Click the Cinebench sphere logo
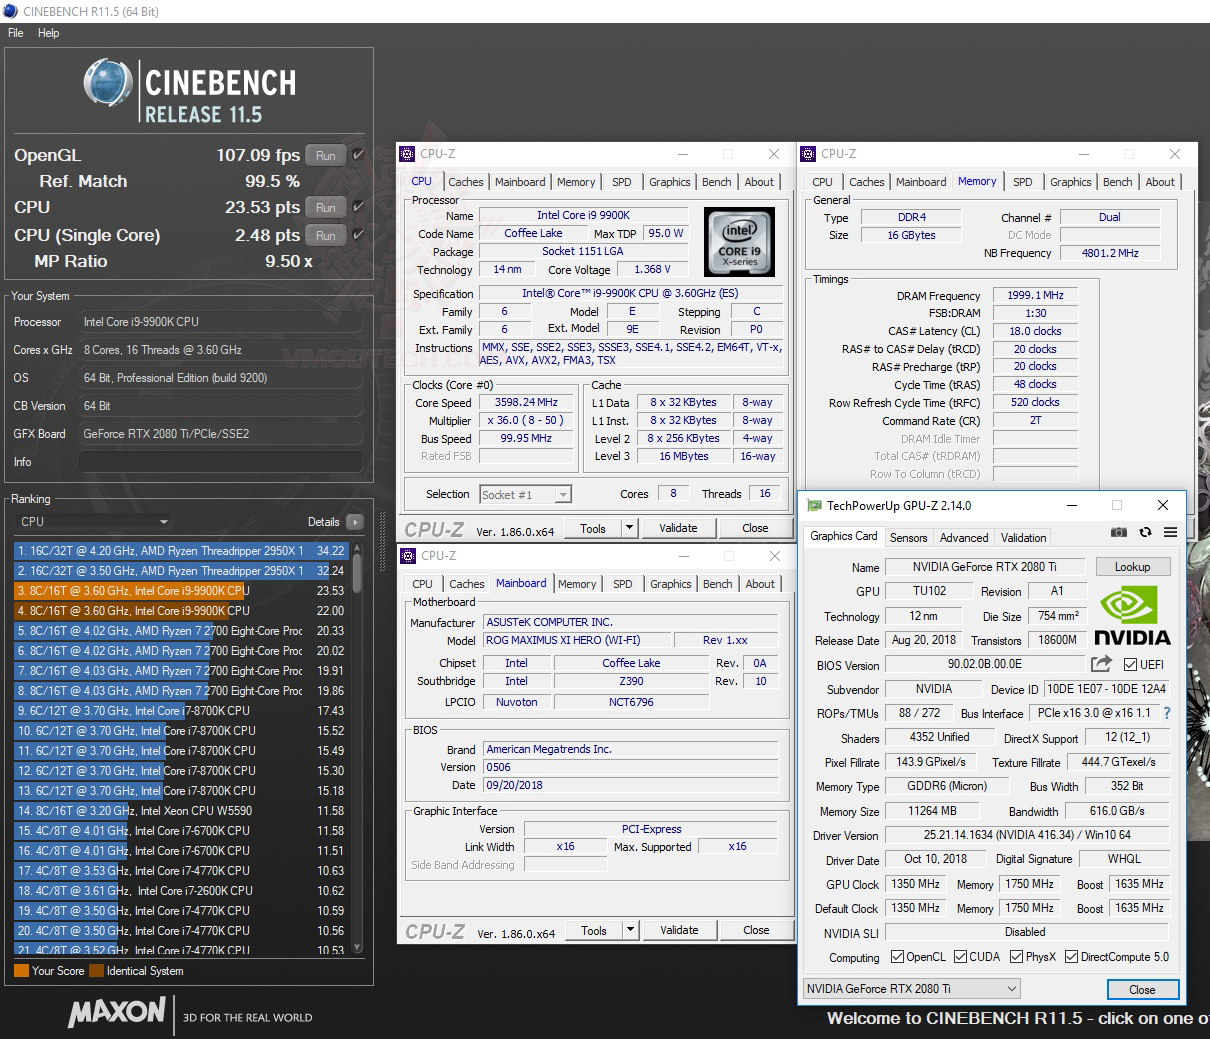The width and height of the screenshot is (1210, 1039). (108, 82)
